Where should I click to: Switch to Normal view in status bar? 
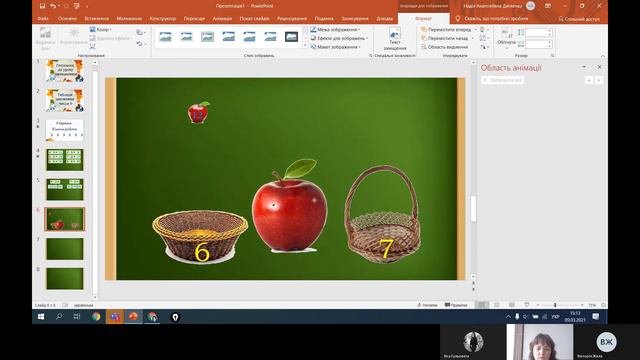[482, 305]
